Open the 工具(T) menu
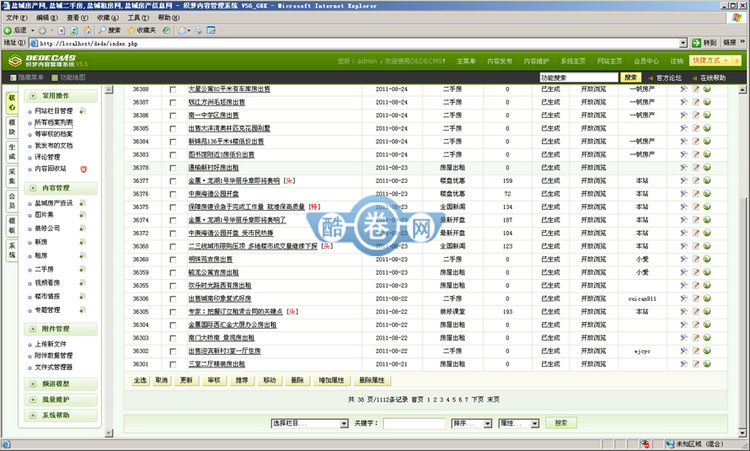The height and width of the screenshot is (451, 750). click(138, 18)
